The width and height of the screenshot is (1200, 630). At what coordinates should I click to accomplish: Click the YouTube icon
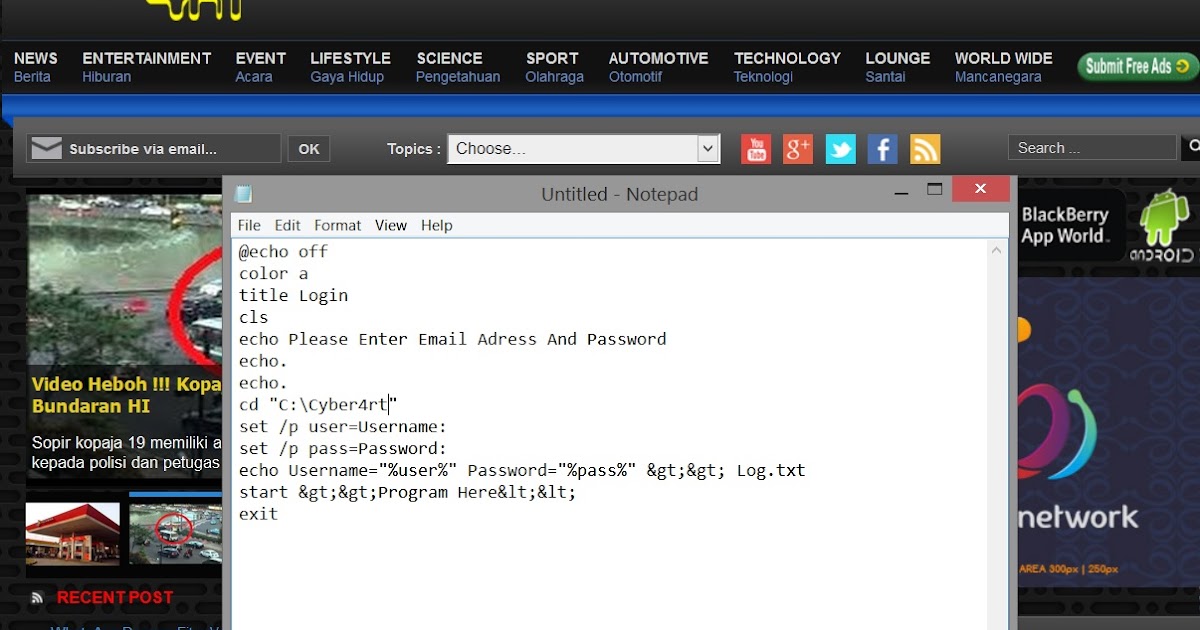[x=755, y=148]
